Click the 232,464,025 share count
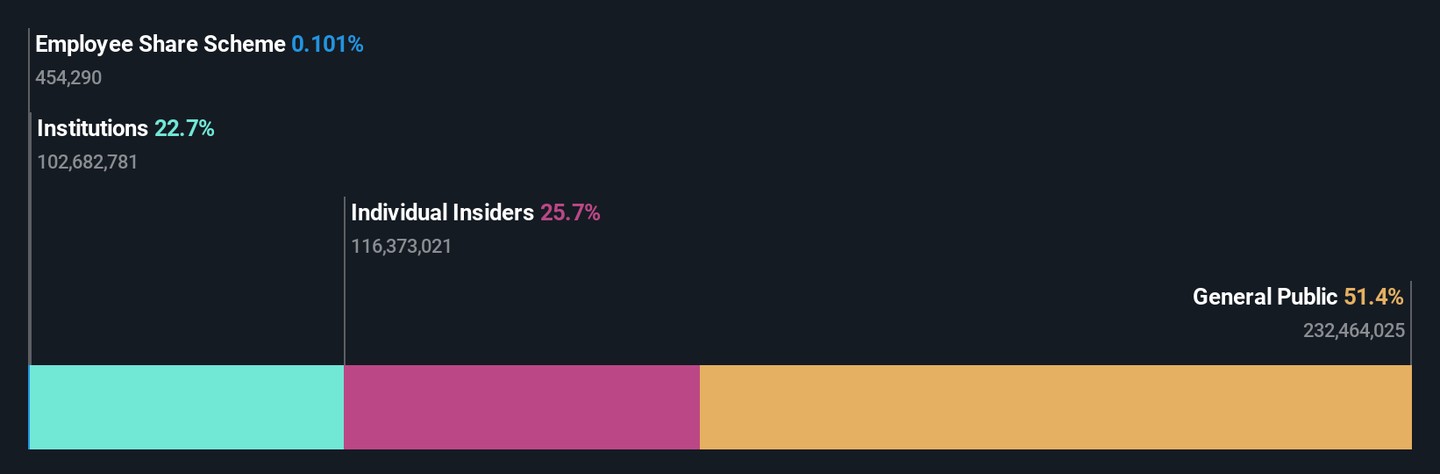Viewport: 1440px width, 474px height. [x=1354, y=331]
